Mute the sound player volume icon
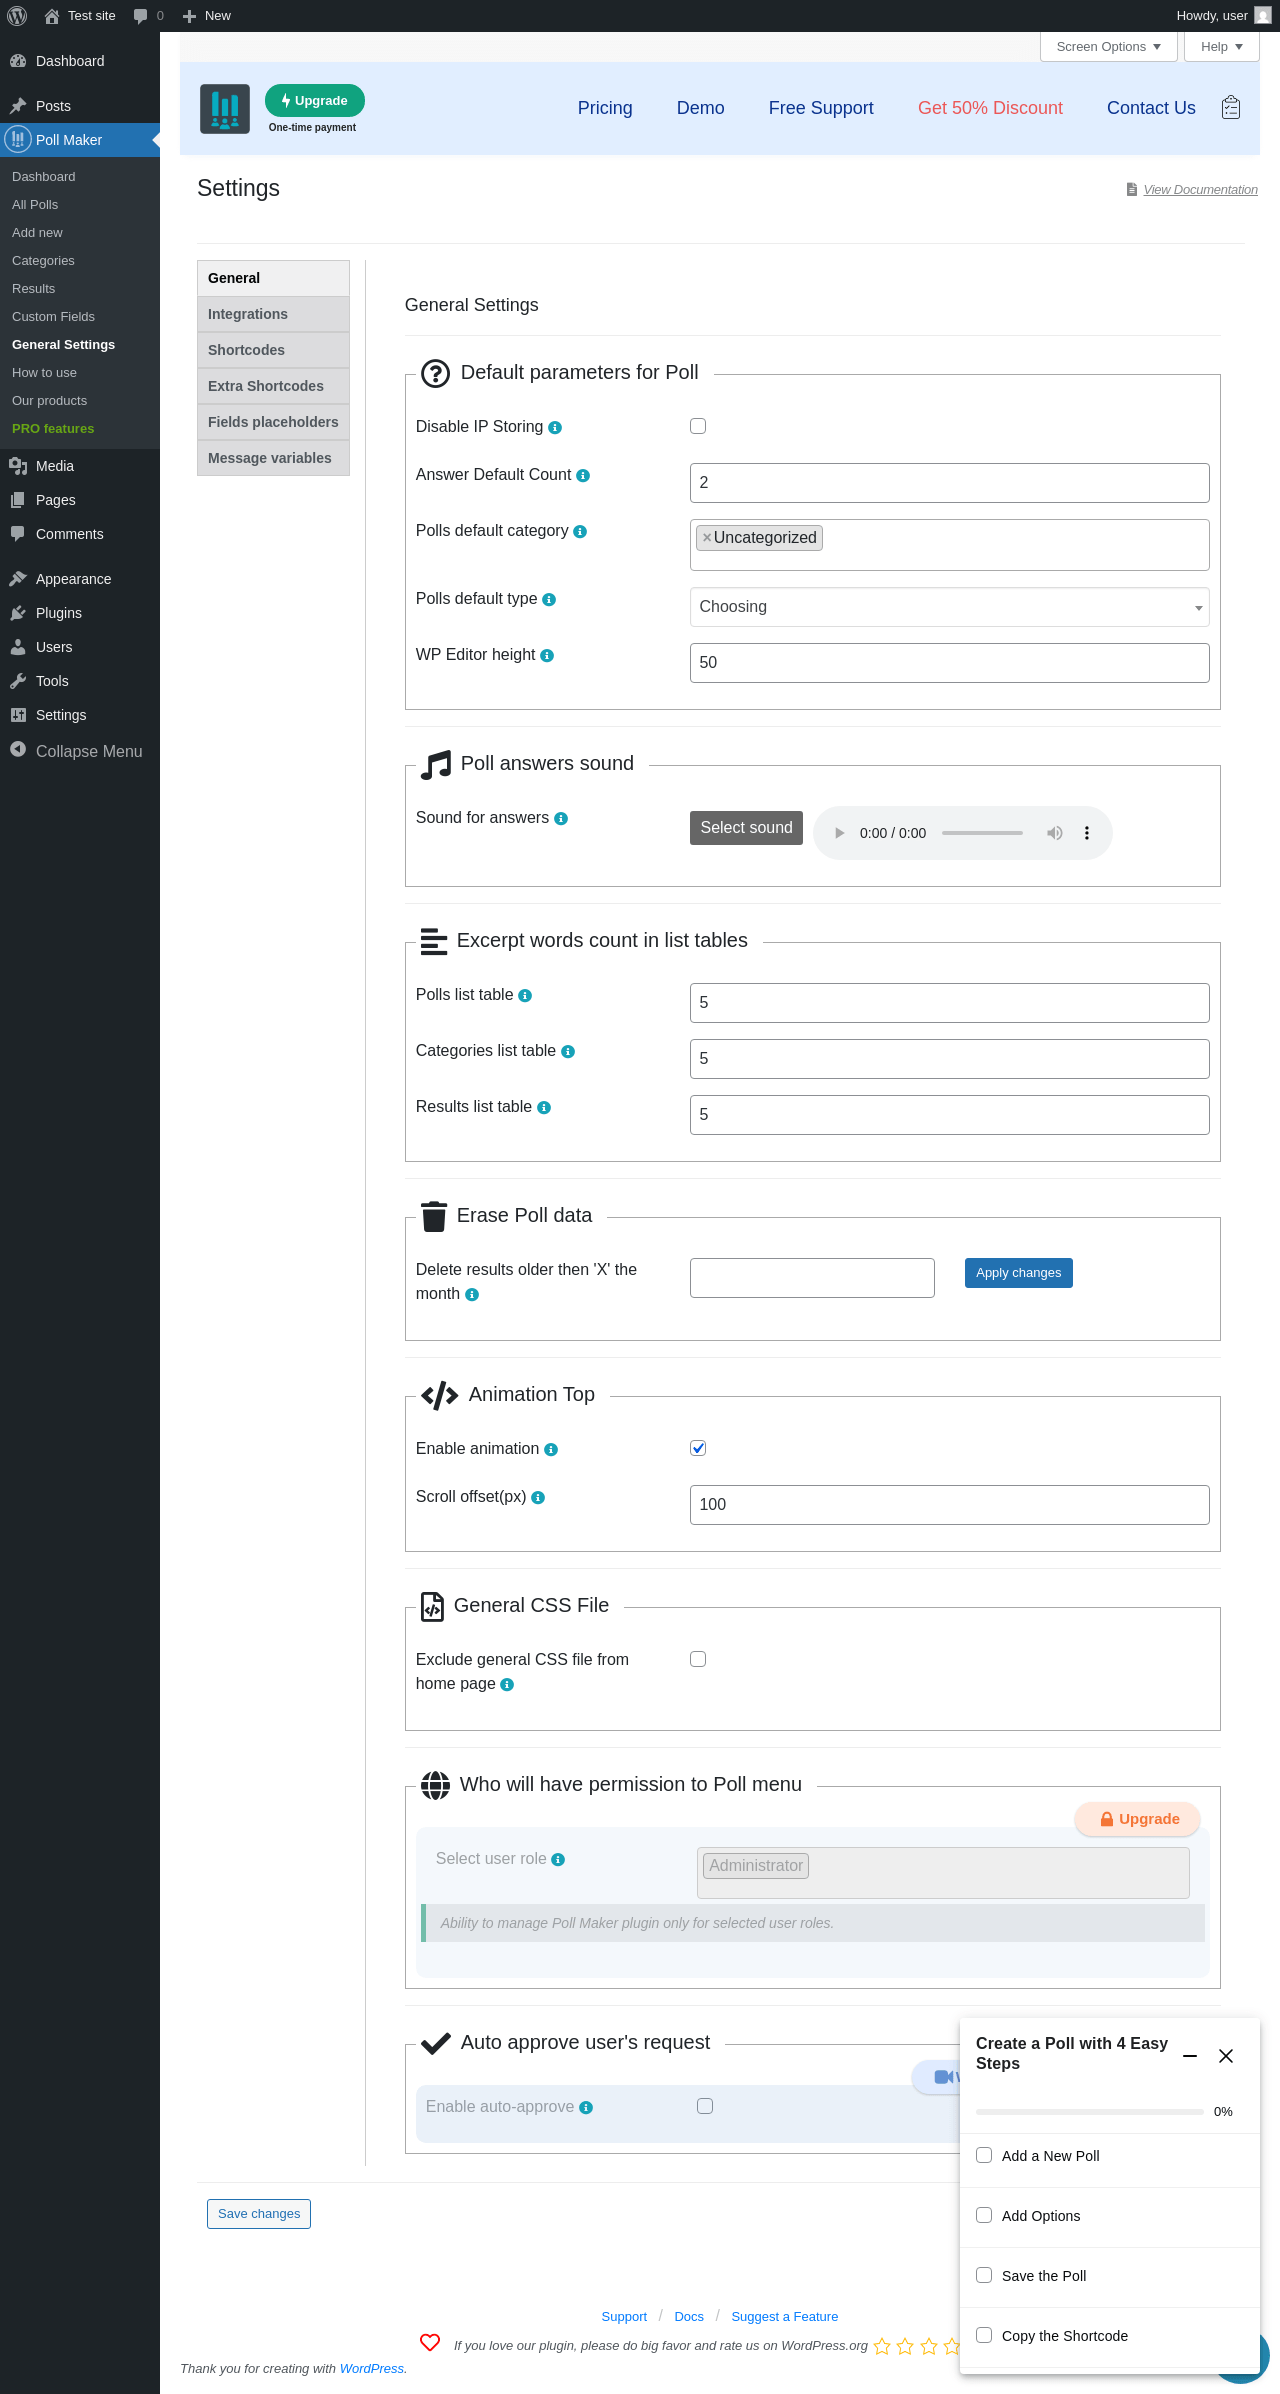The height and width of the screenshot is (2394, 1280). coord(1054,833)
